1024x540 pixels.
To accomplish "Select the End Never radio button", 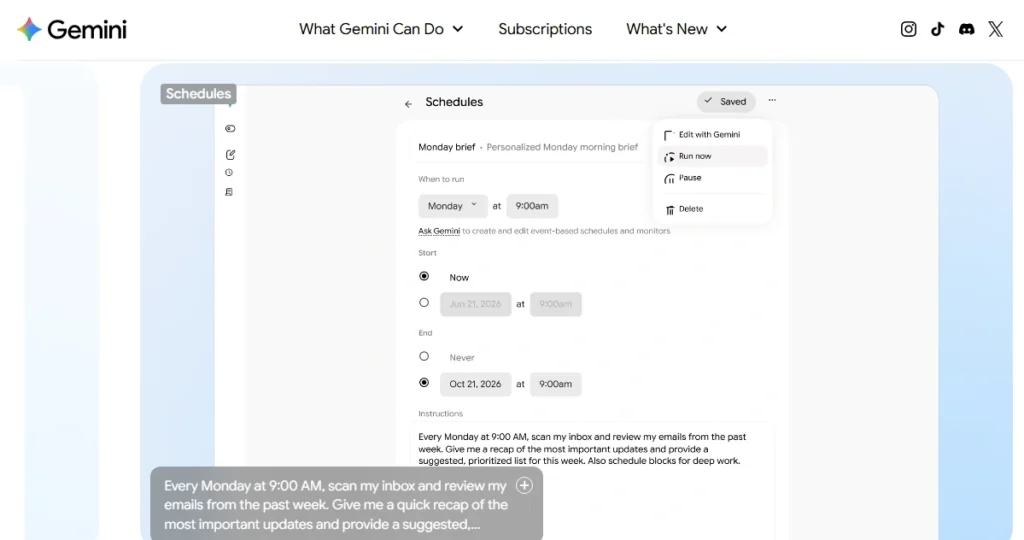I will pyautogui.click(x=424, y=357).
